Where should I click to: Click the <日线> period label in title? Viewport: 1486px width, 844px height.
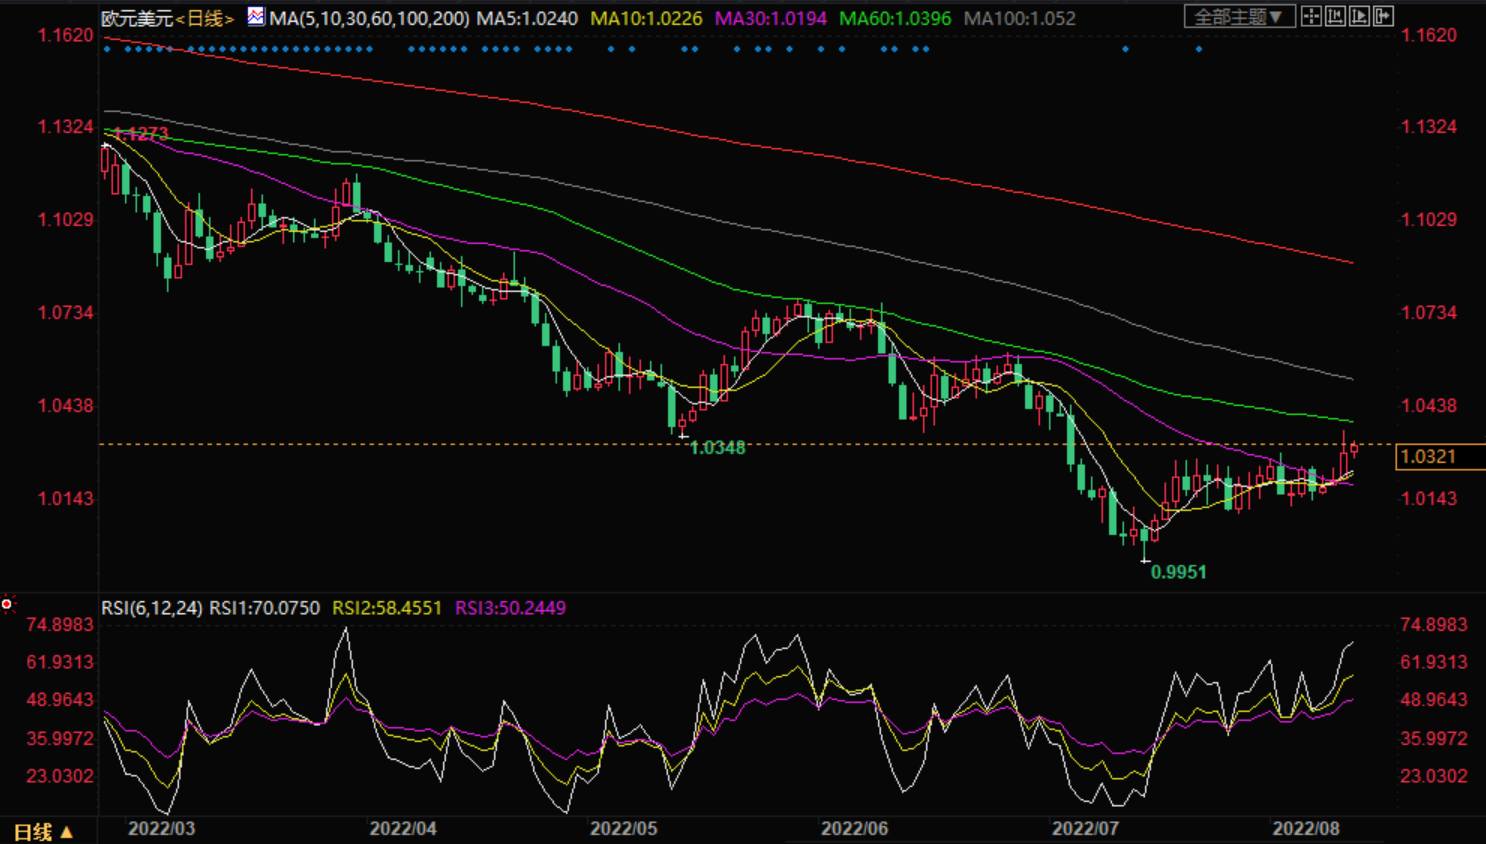click(204, 18)
